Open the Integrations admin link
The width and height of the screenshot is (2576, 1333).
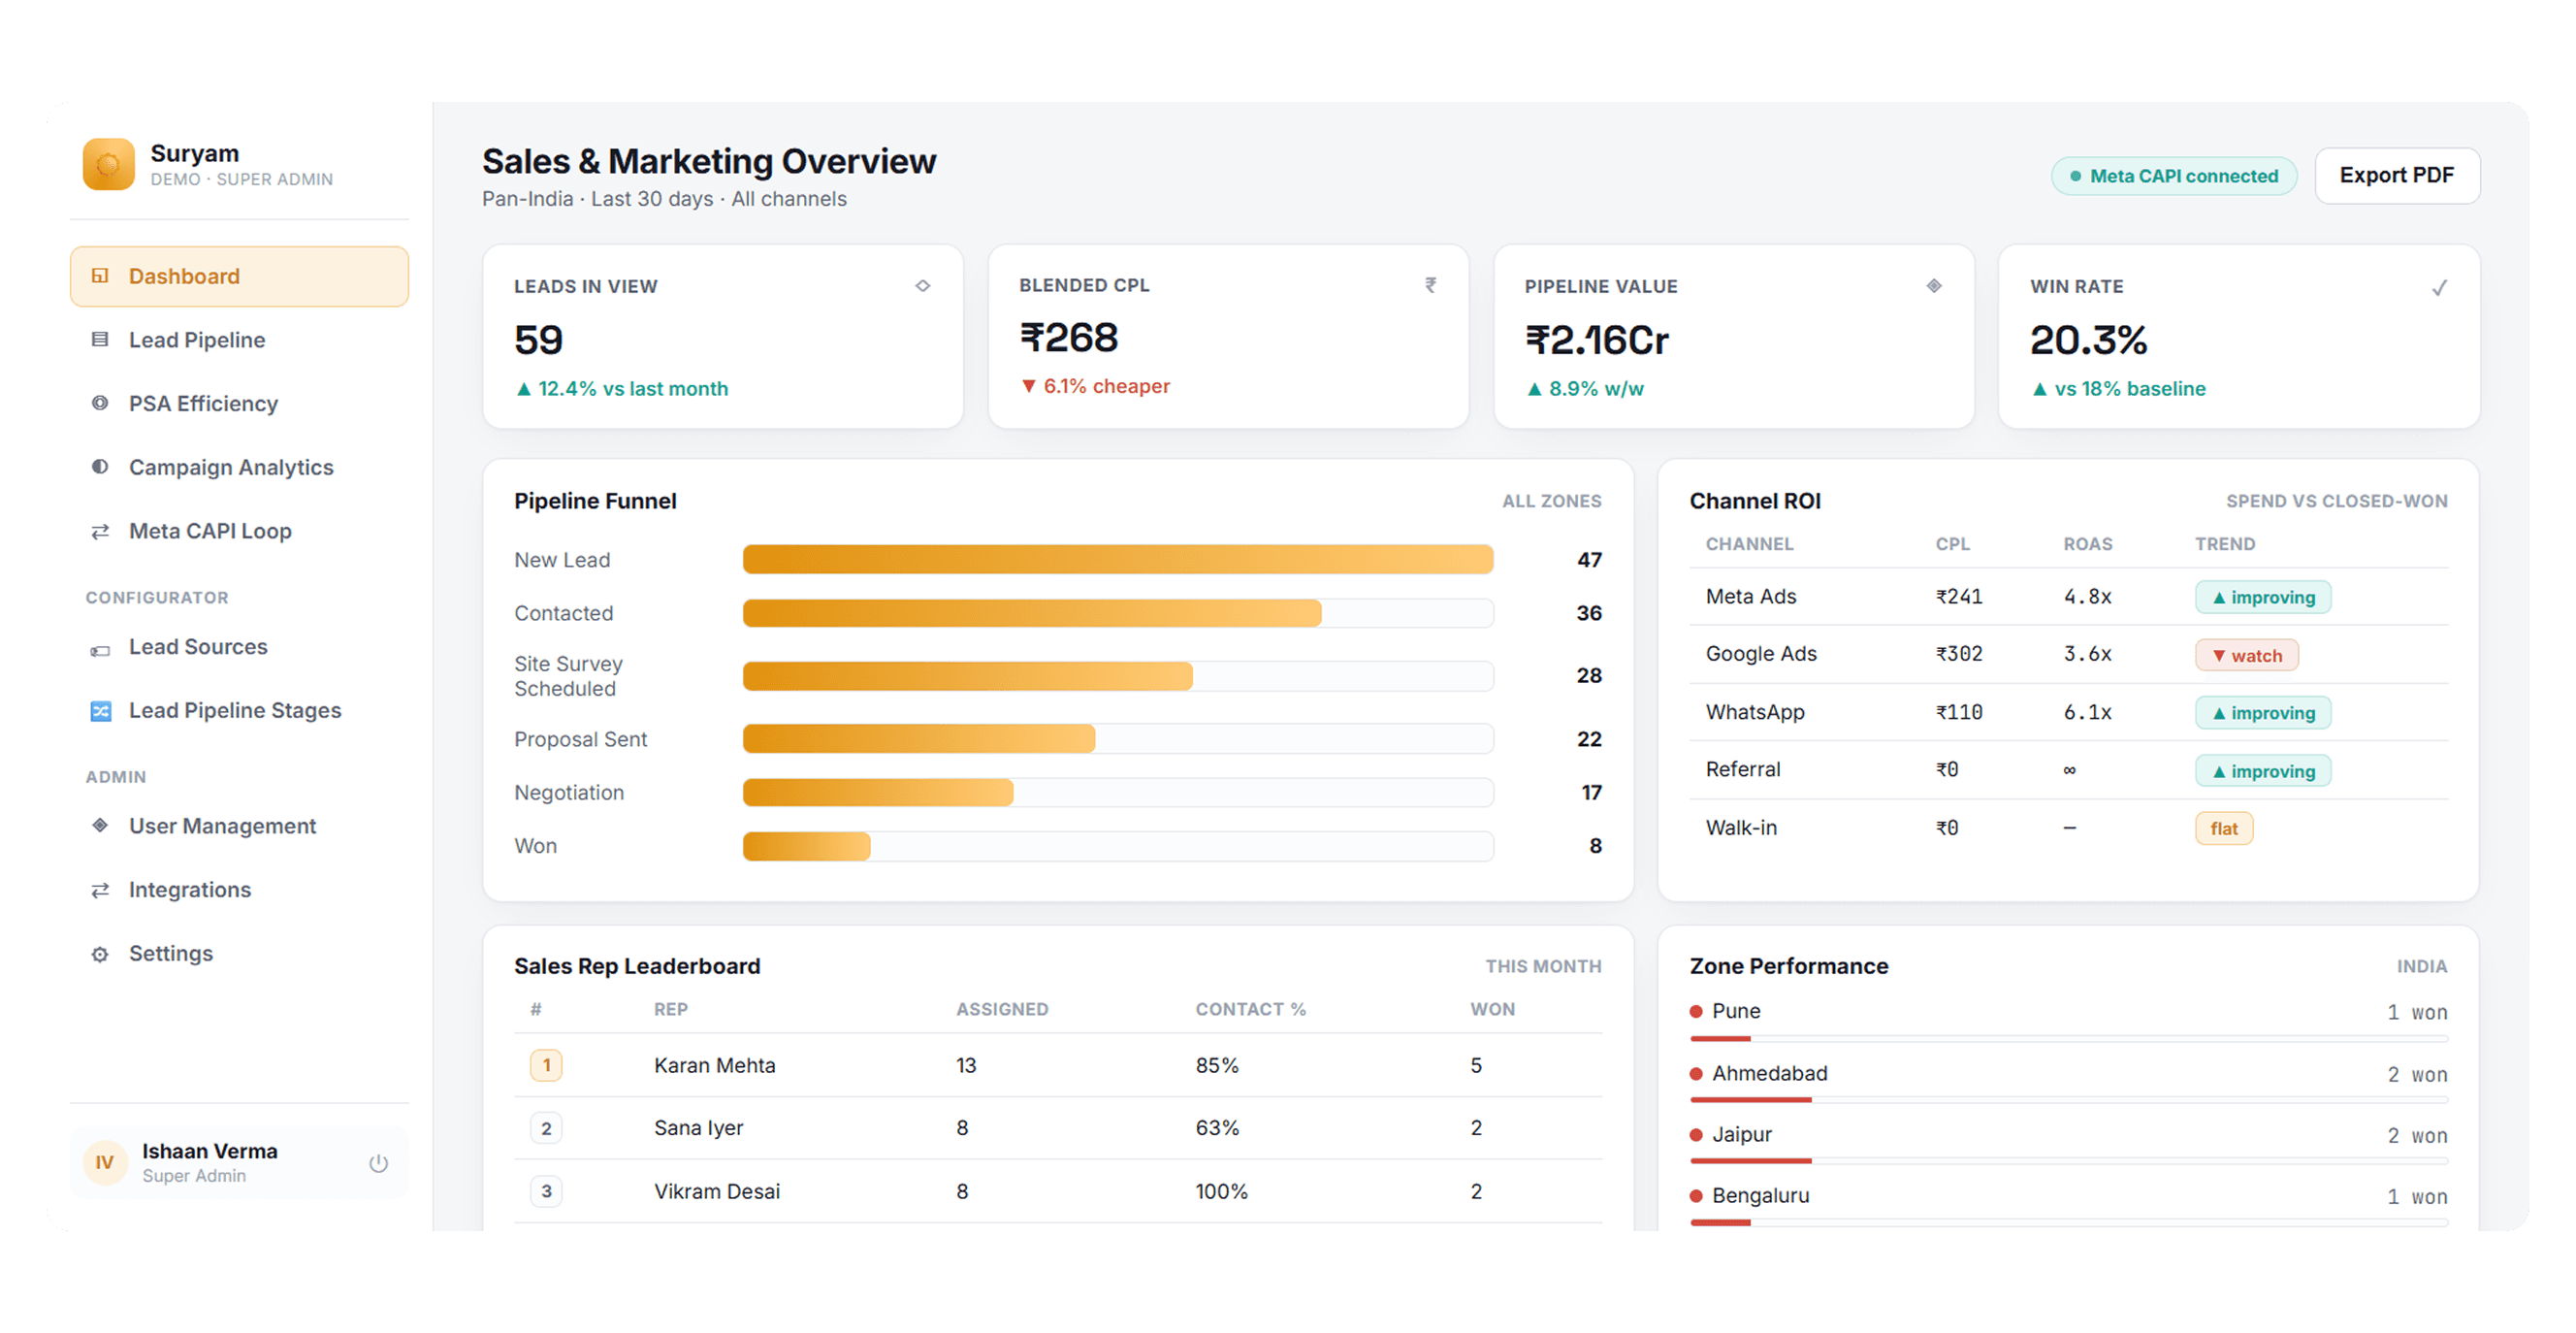(239, 890)
